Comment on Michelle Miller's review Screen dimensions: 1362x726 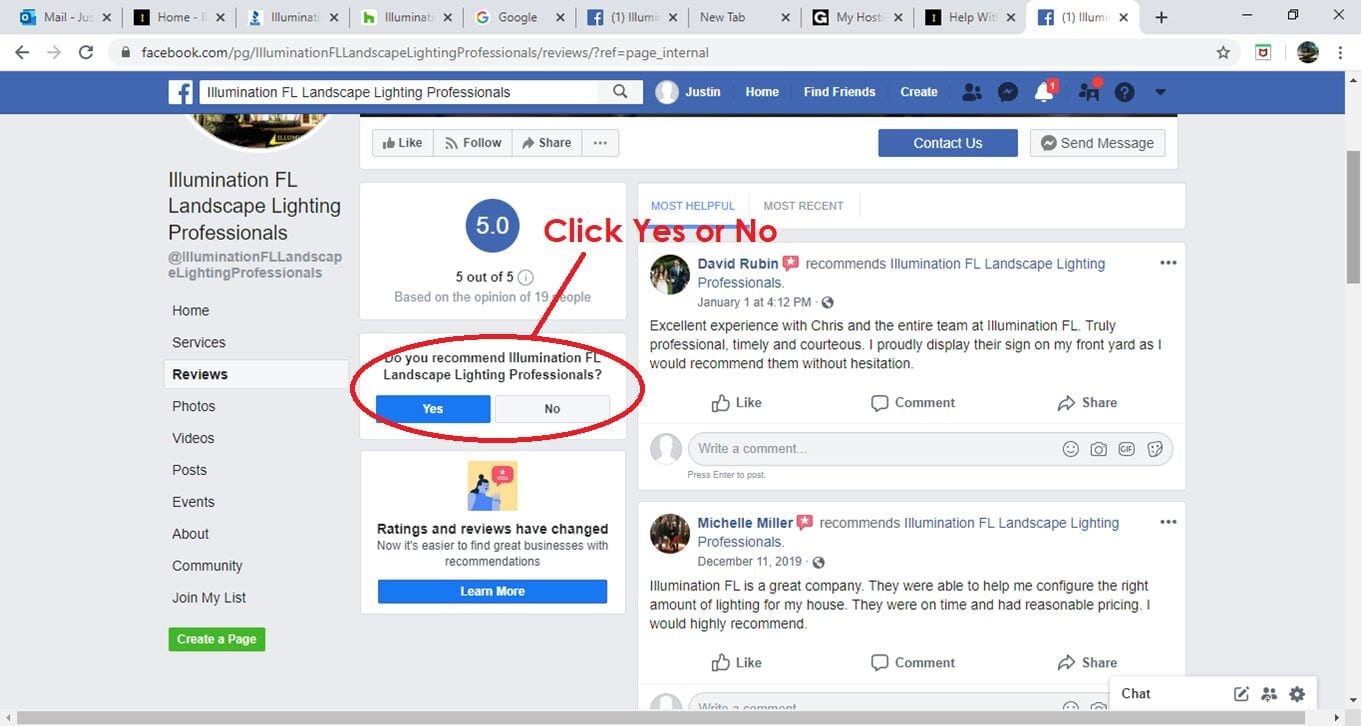913,663
